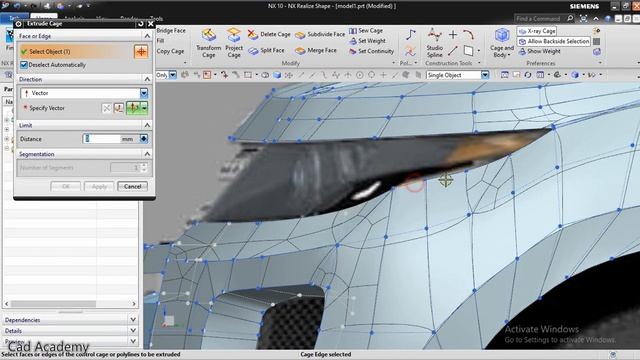Choose the Subdivide Face command

pos(320,35)
